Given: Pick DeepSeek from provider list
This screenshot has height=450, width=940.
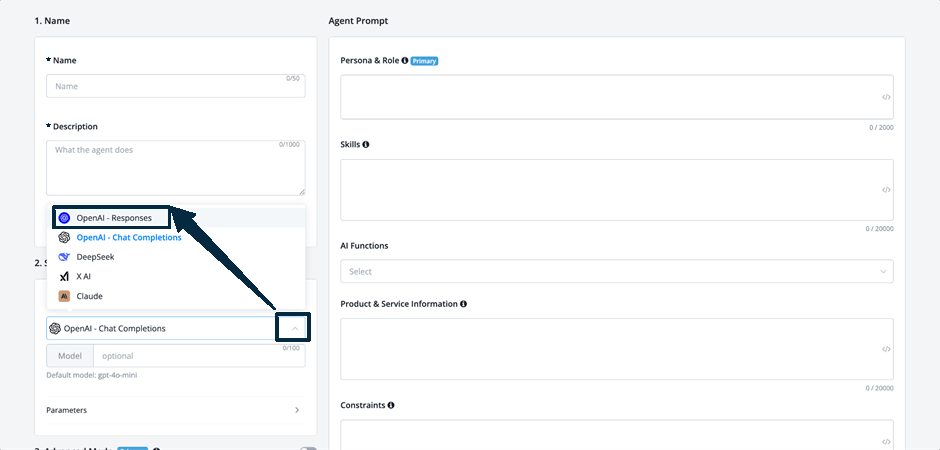Looking at the screenshot, I should point(176,257).
